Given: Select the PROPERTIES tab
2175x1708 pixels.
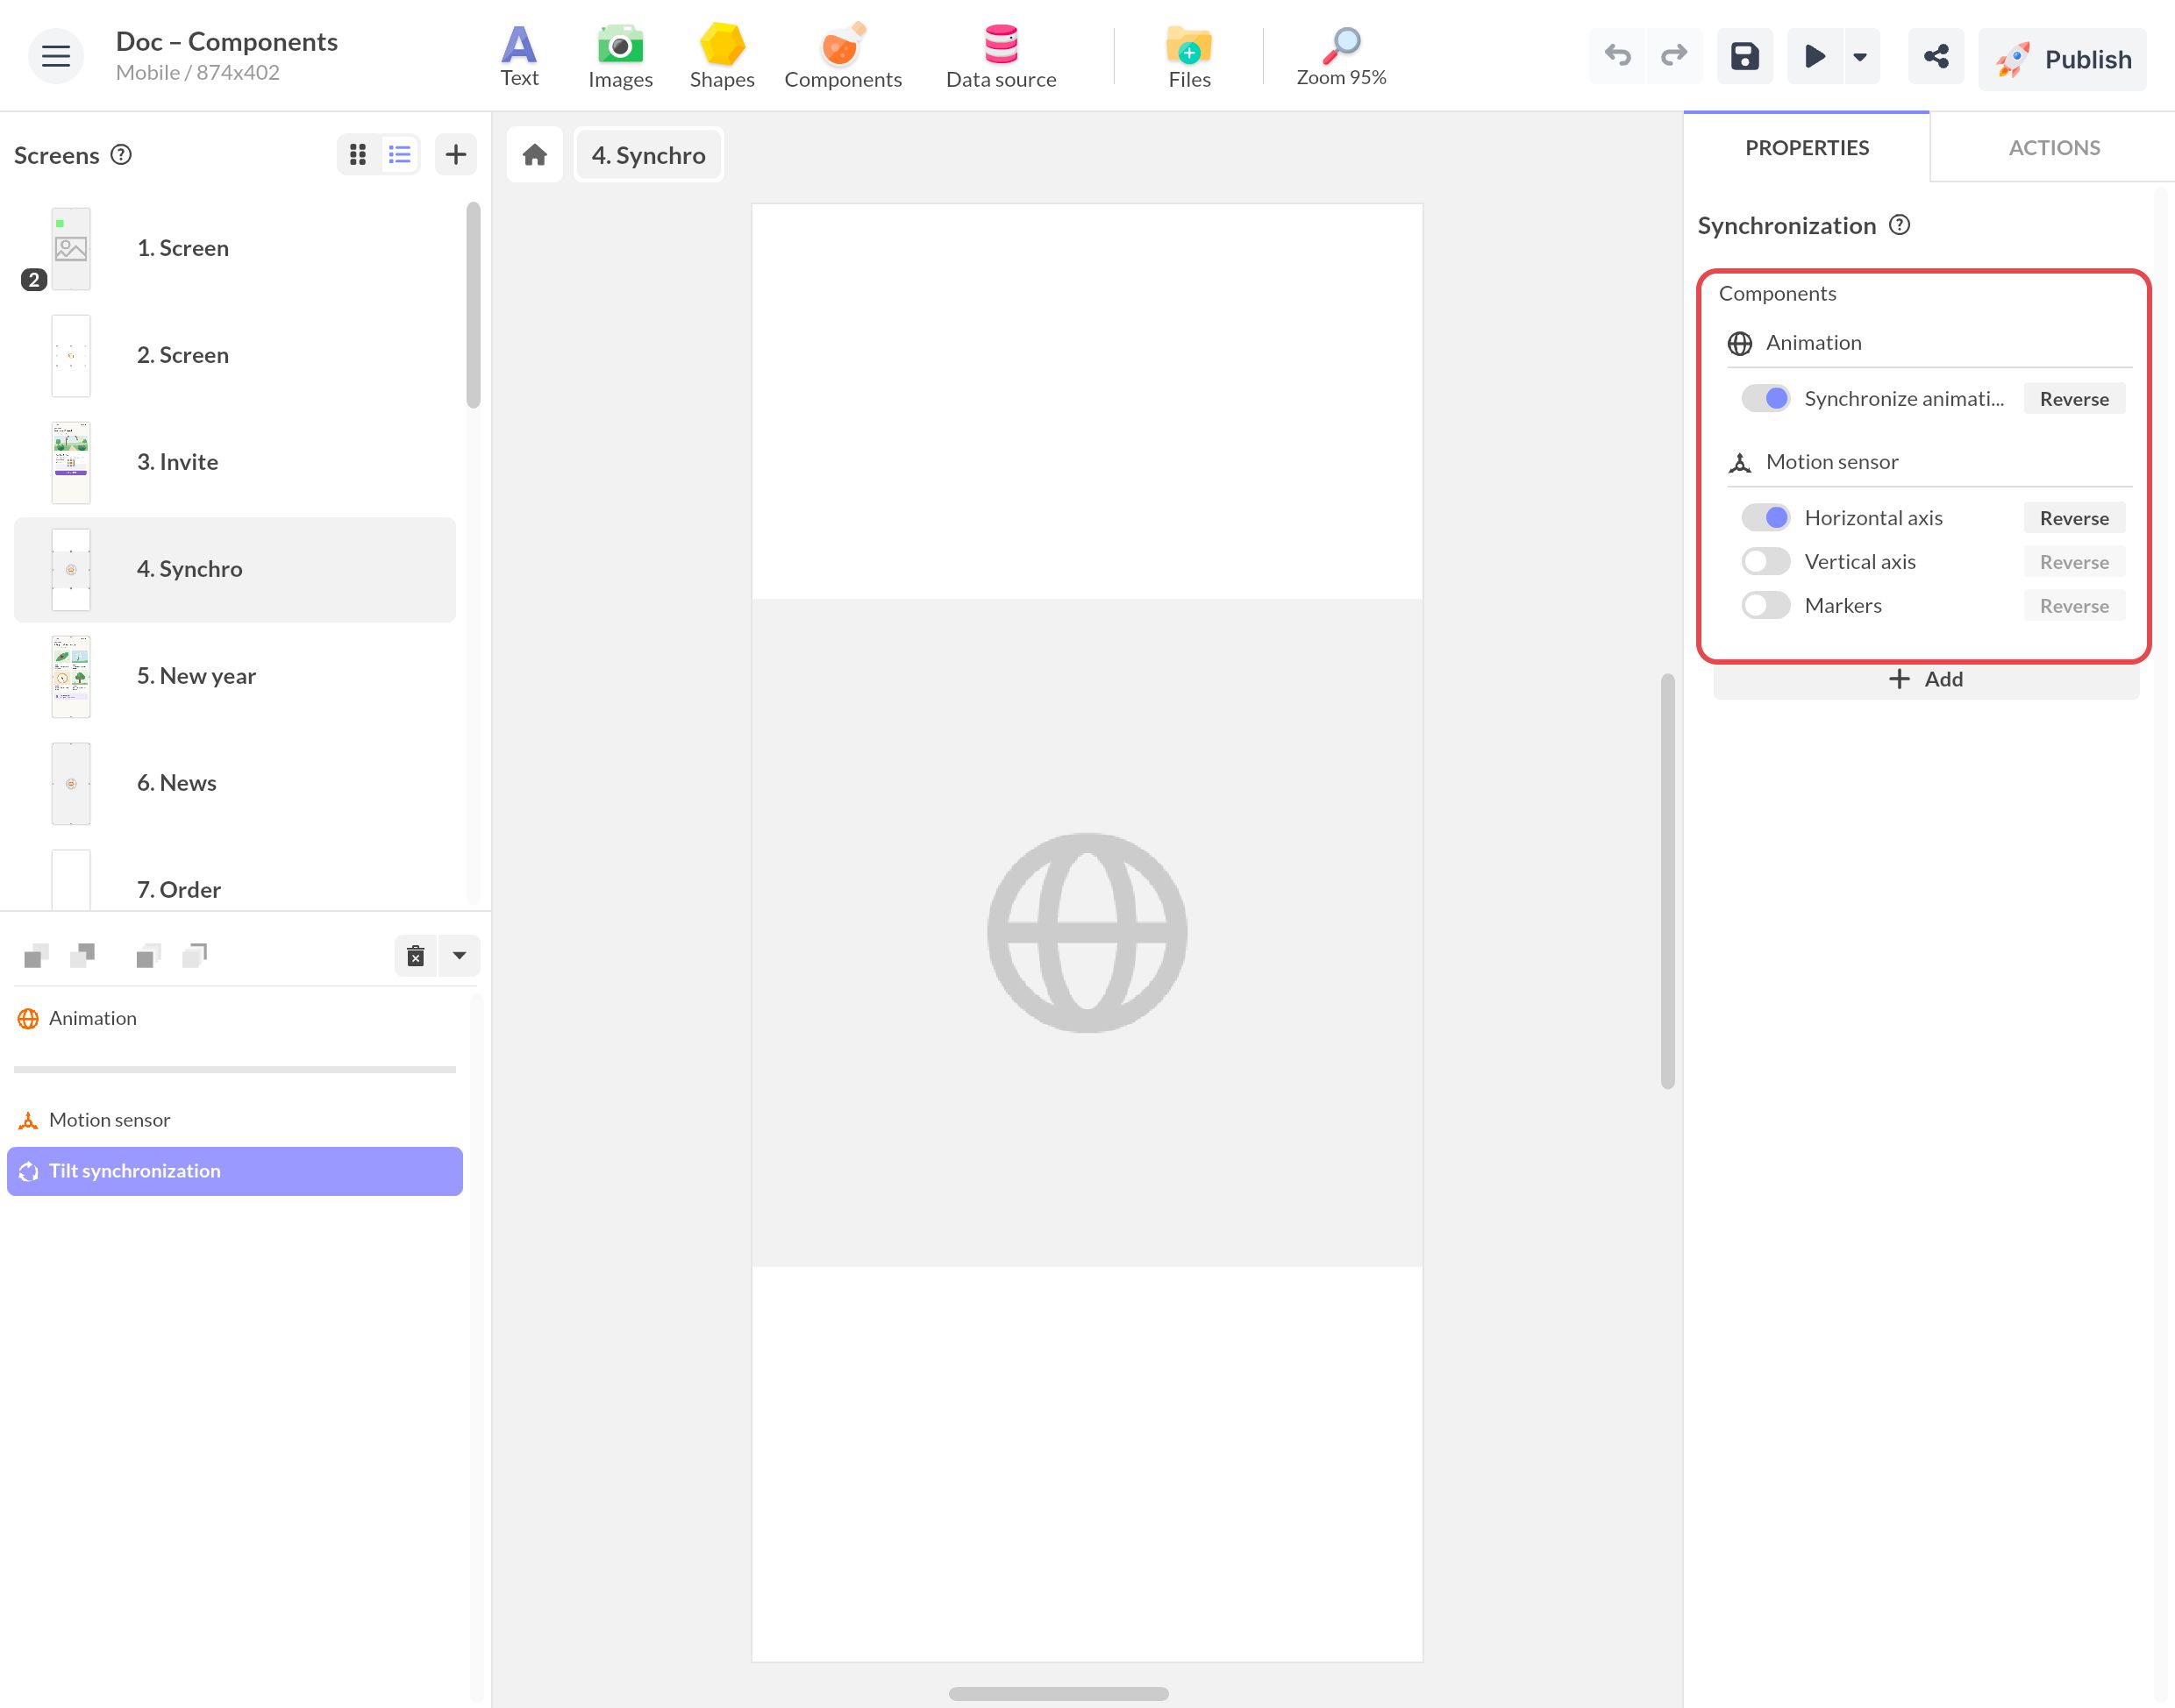Looking at the screenshot, I should point(1807,147).
